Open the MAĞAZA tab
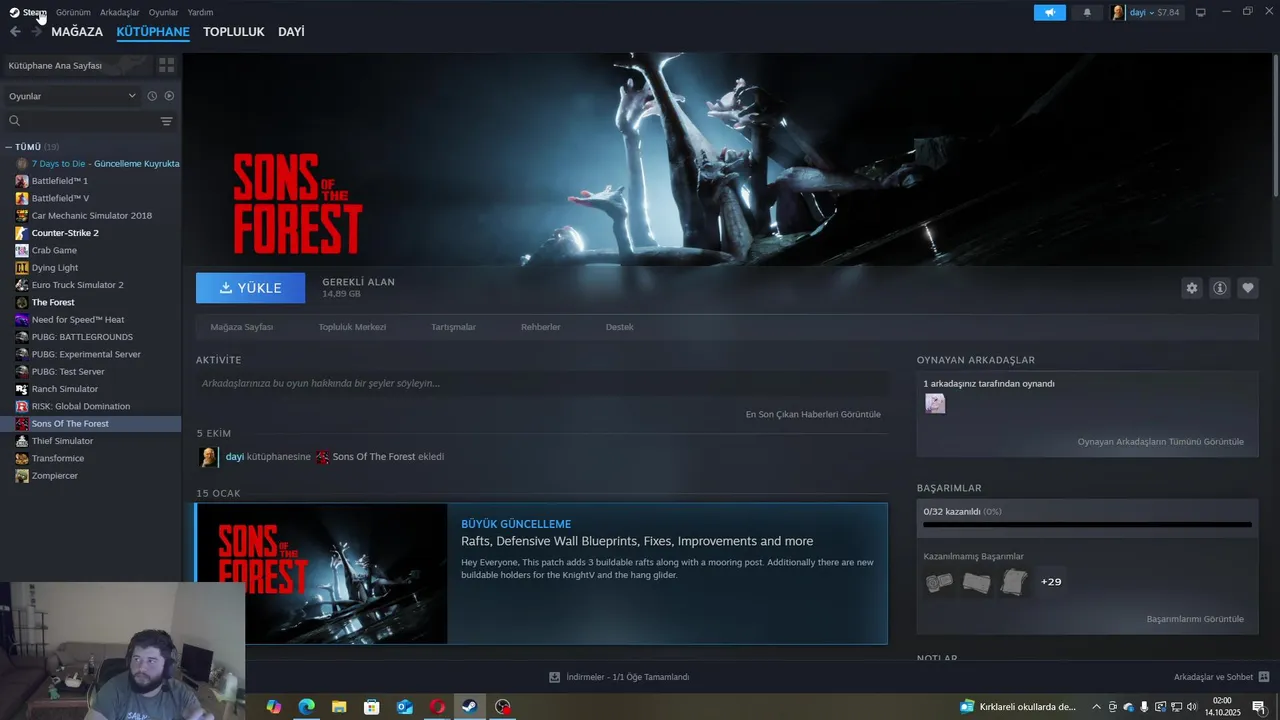Viewport: 1280px width, 720px height. [77, 32]
